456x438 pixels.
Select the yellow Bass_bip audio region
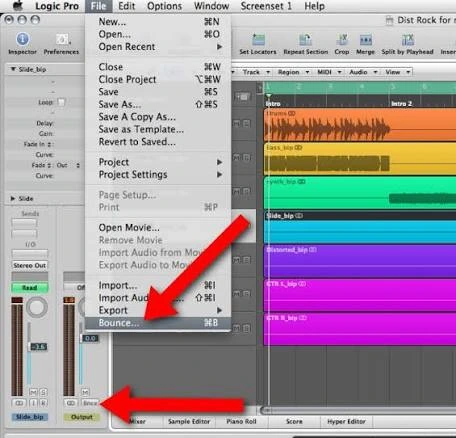(360, 159)
